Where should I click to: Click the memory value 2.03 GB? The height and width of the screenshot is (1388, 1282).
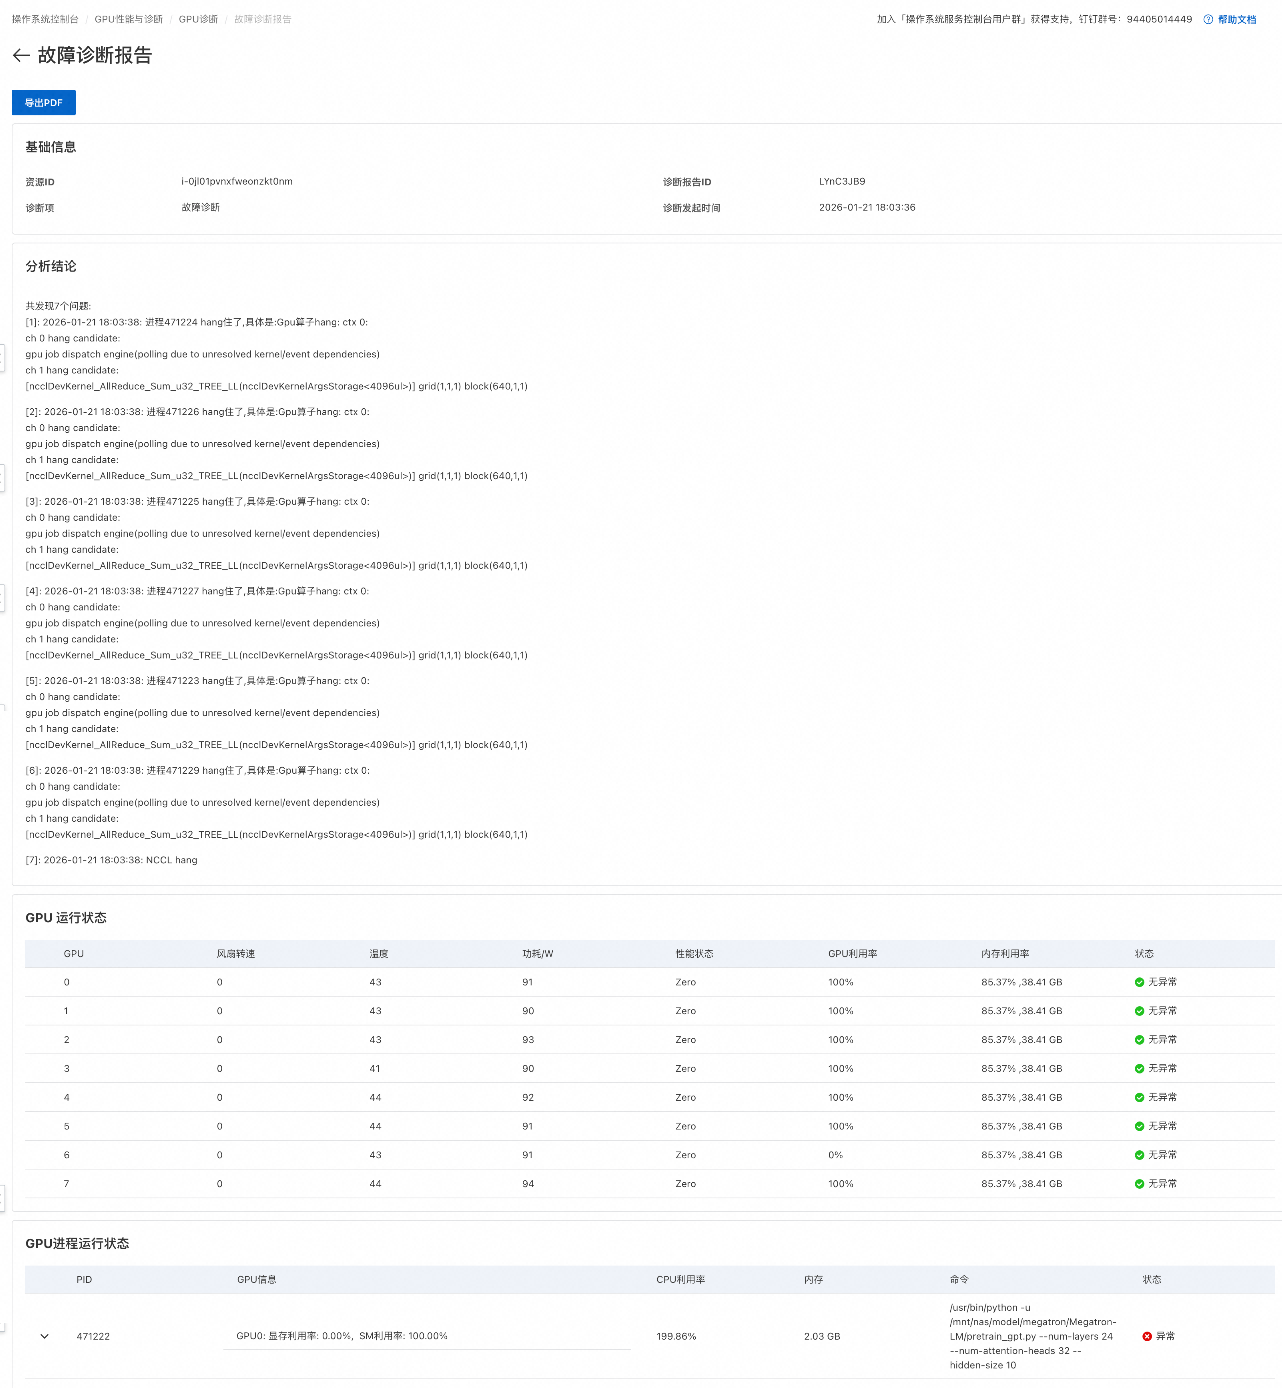click(822, 1336)
